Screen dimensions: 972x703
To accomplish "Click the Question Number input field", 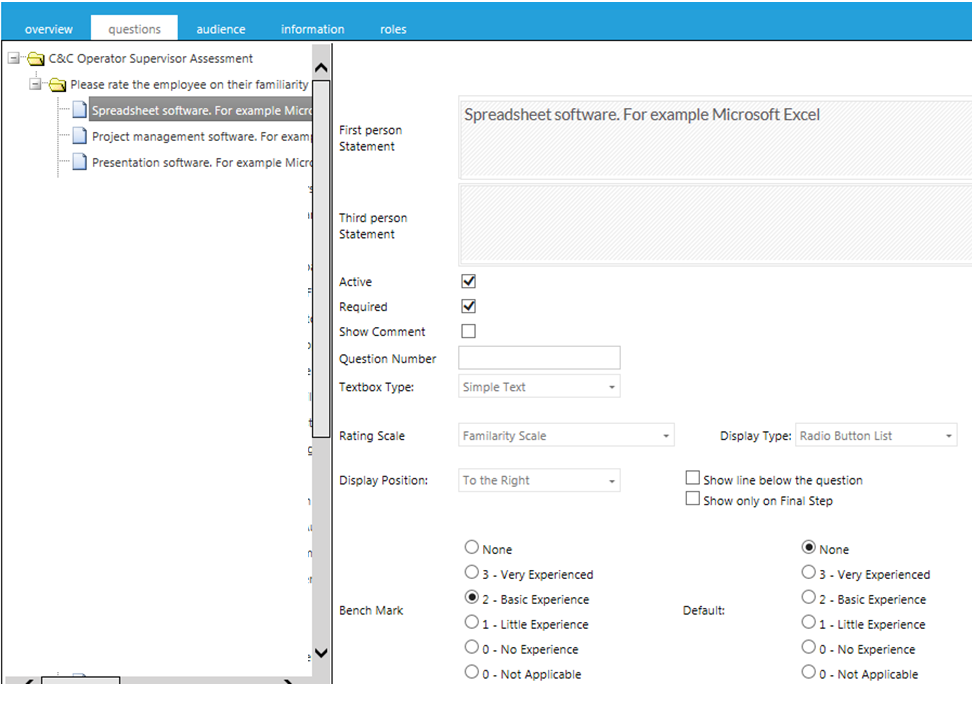I will 539,358.
